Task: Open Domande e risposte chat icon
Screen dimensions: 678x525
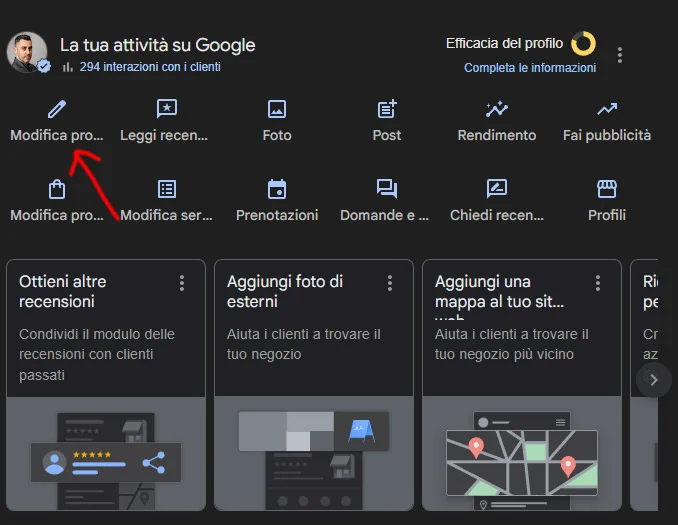Action: coord(387,189)
